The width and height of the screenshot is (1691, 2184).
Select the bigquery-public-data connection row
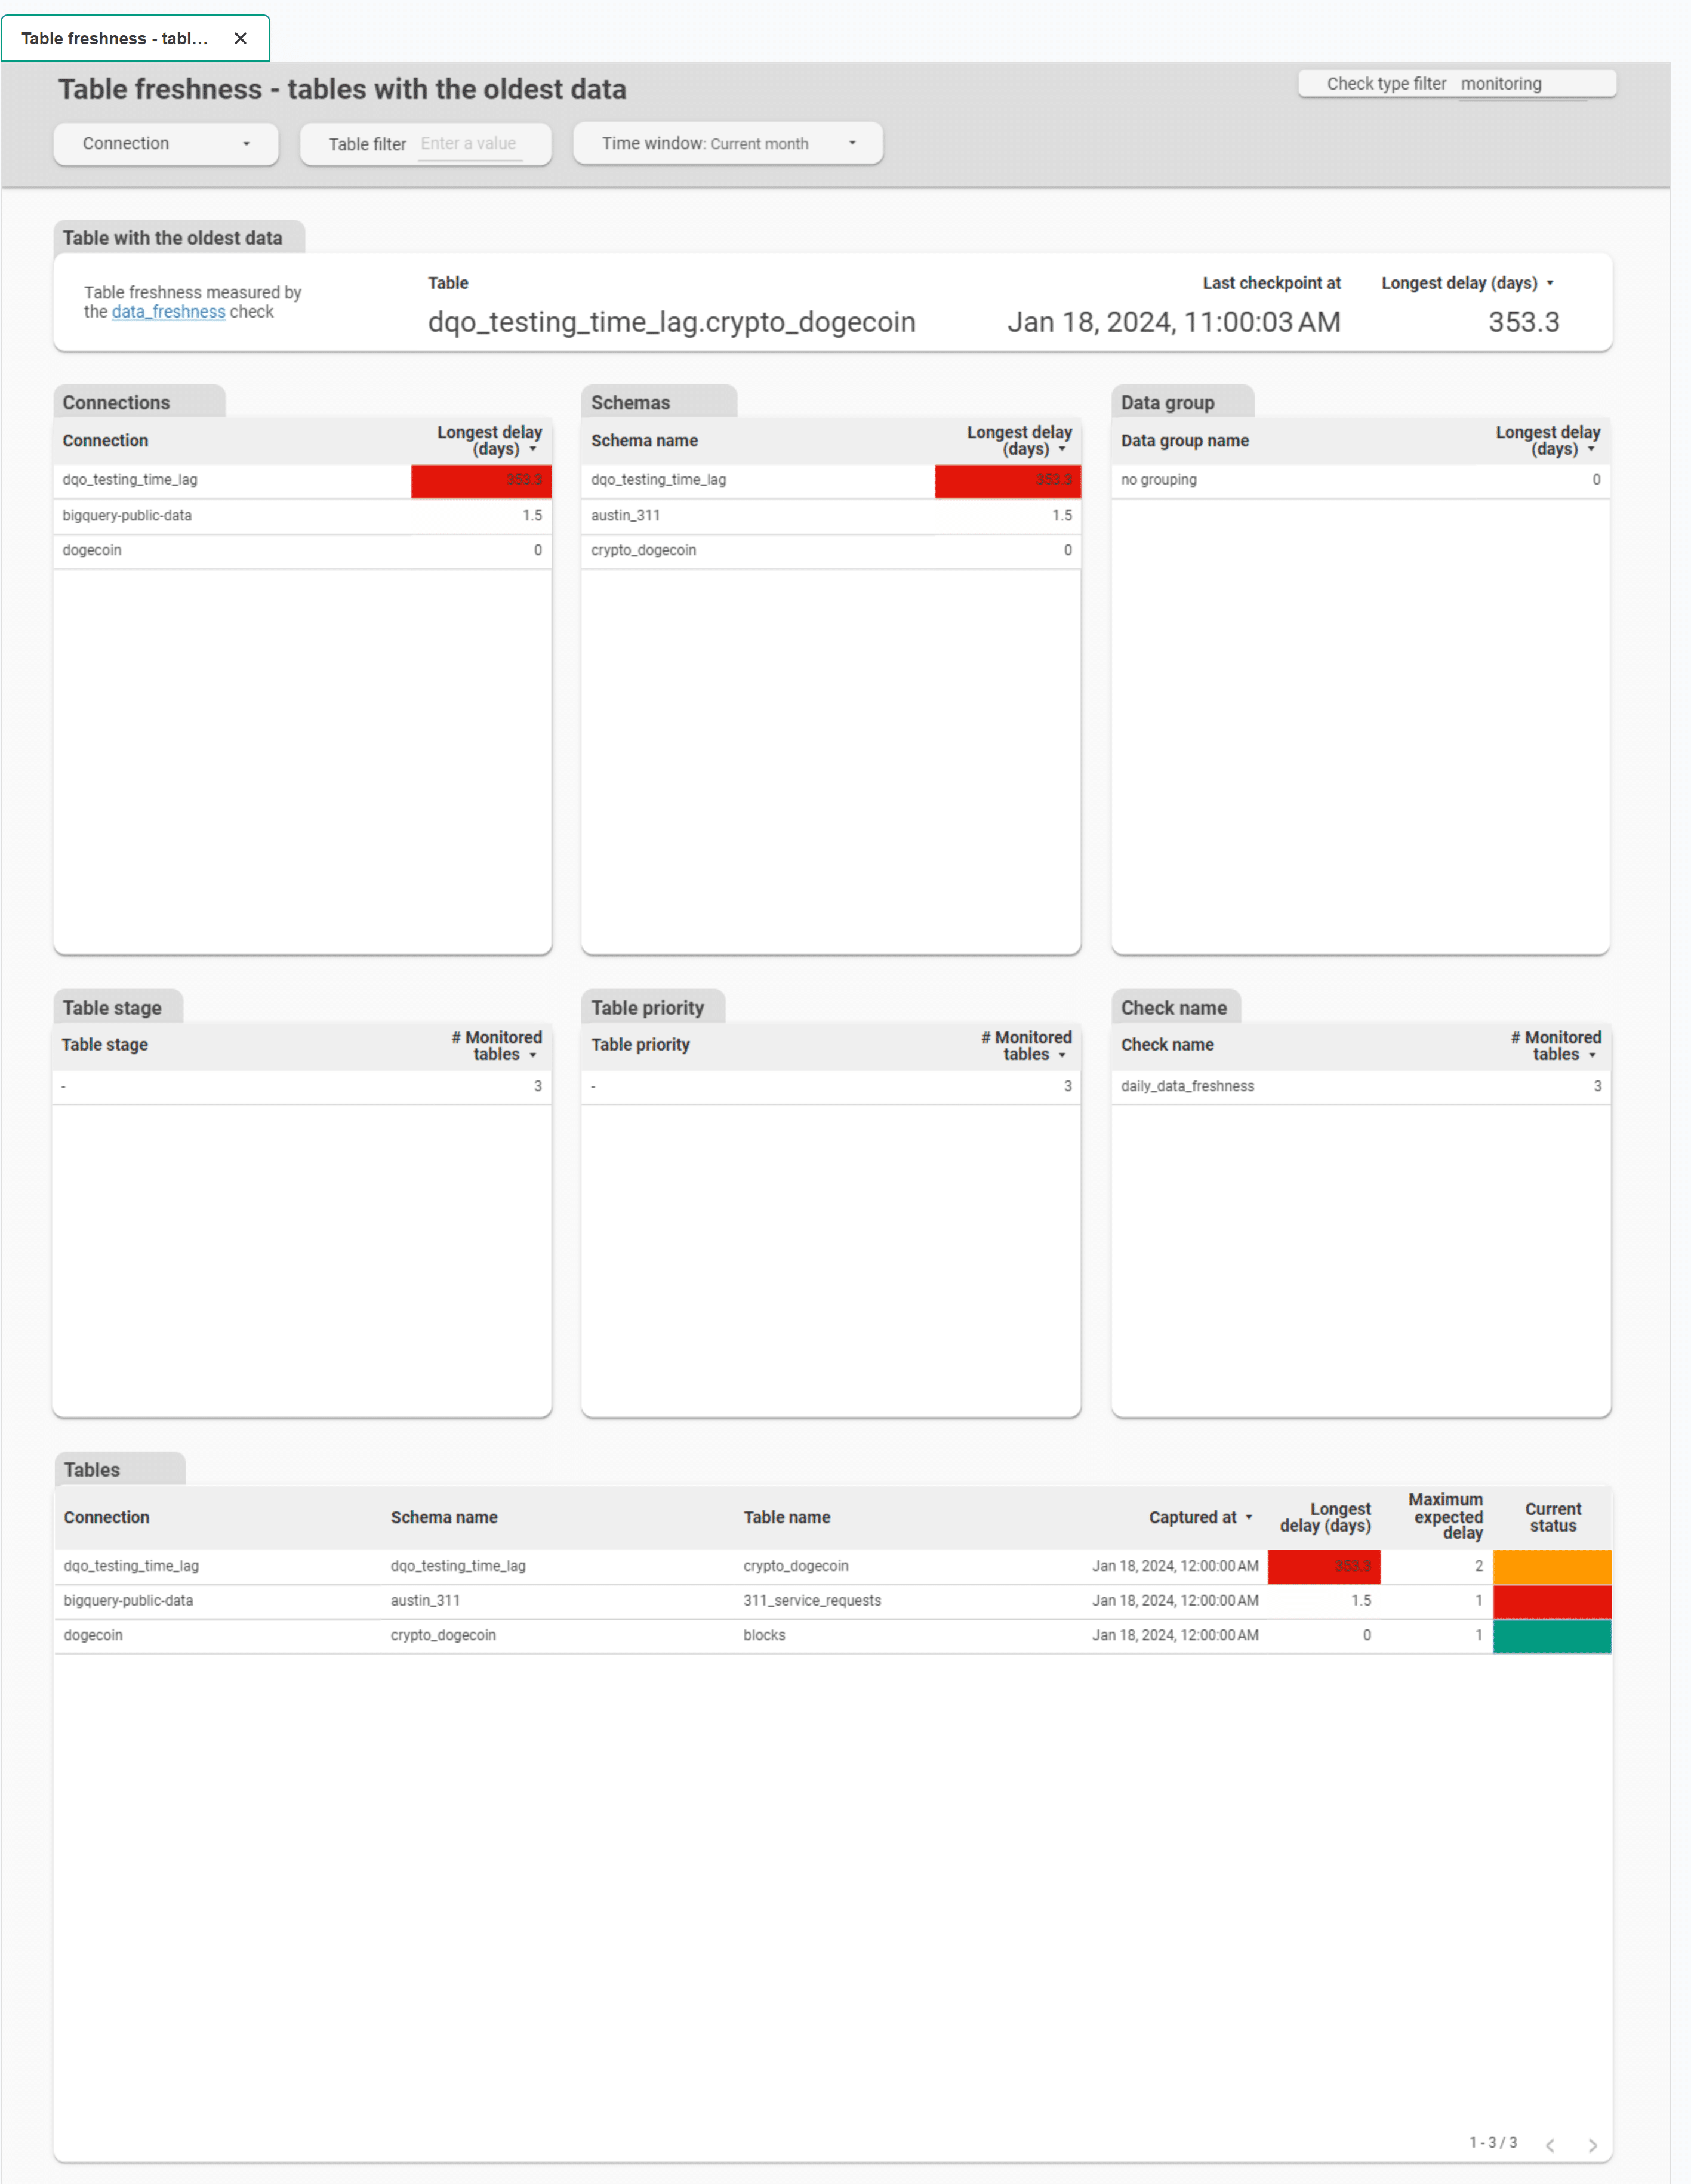(x=127, y=515)
